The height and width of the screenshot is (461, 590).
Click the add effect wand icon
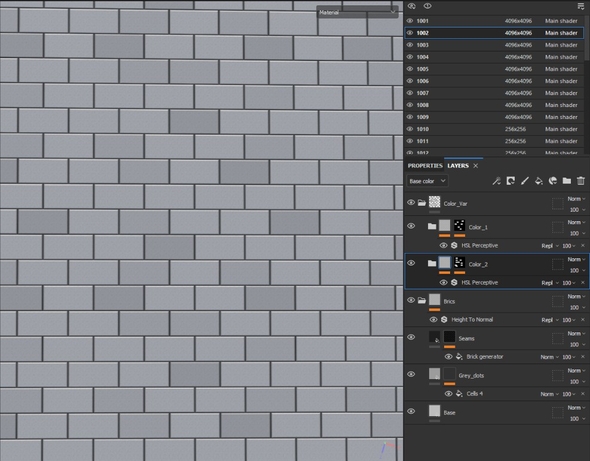(x=496, y=181)
